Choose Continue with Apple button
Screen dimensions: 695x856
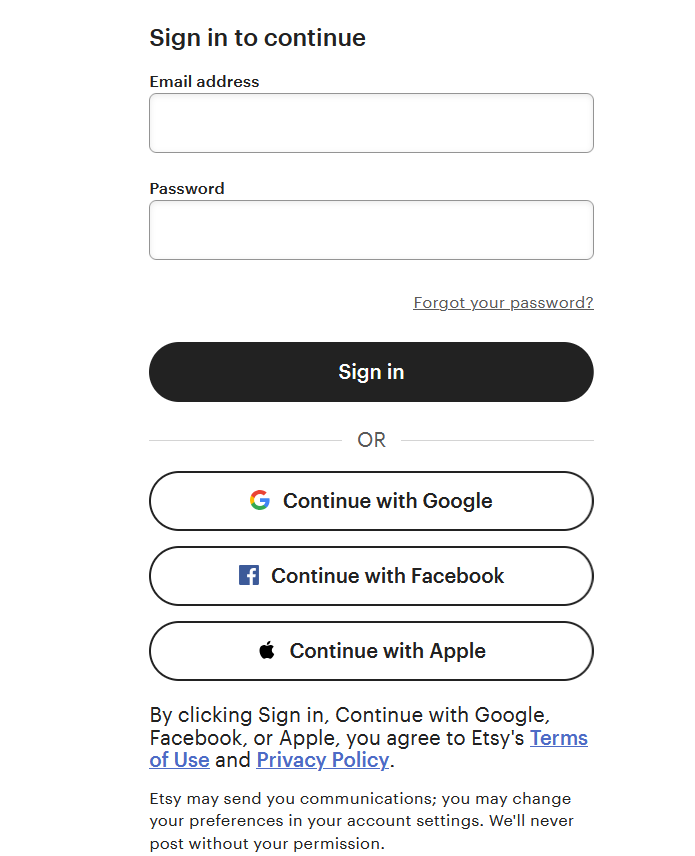371,651
